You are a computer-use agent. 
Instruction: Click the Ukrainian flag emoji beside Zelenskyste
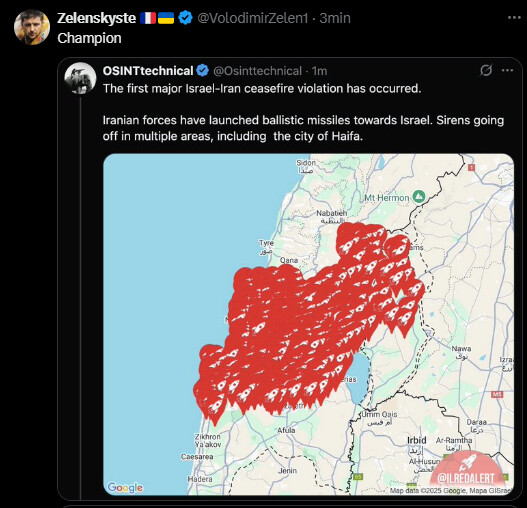(x=166, y=18)
